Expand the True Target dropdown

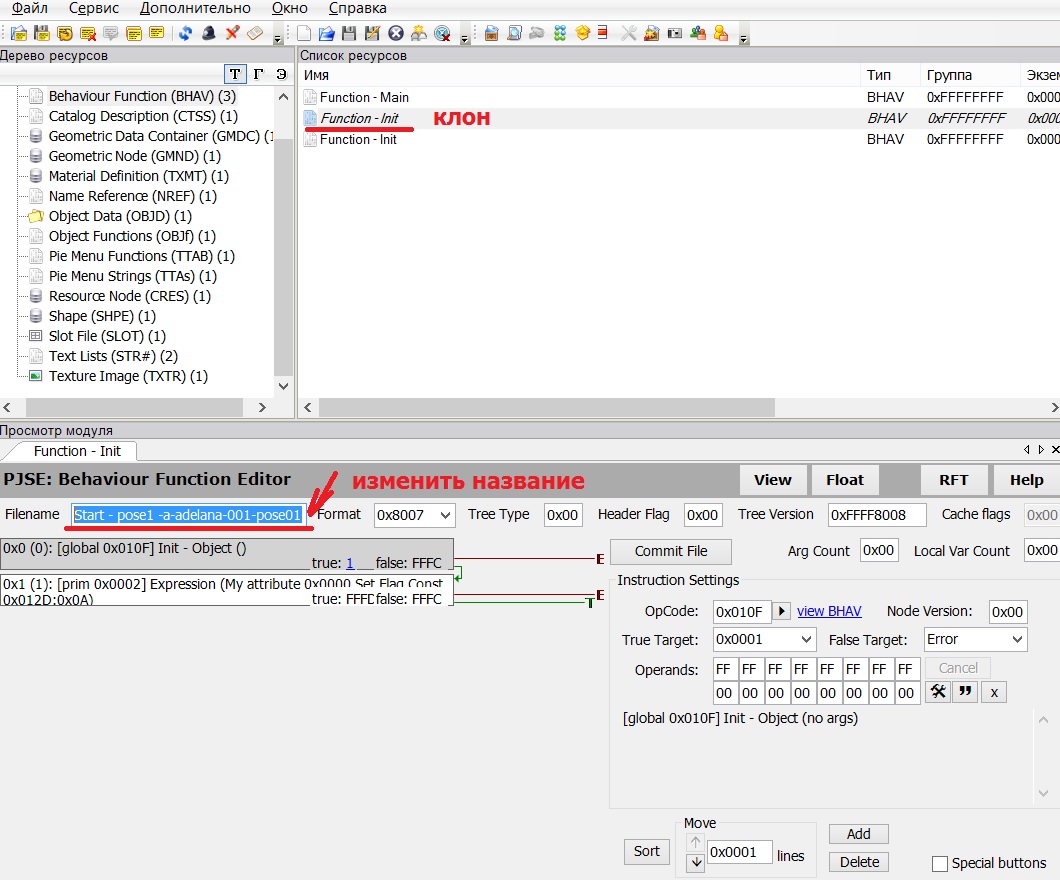pos(765,639)
